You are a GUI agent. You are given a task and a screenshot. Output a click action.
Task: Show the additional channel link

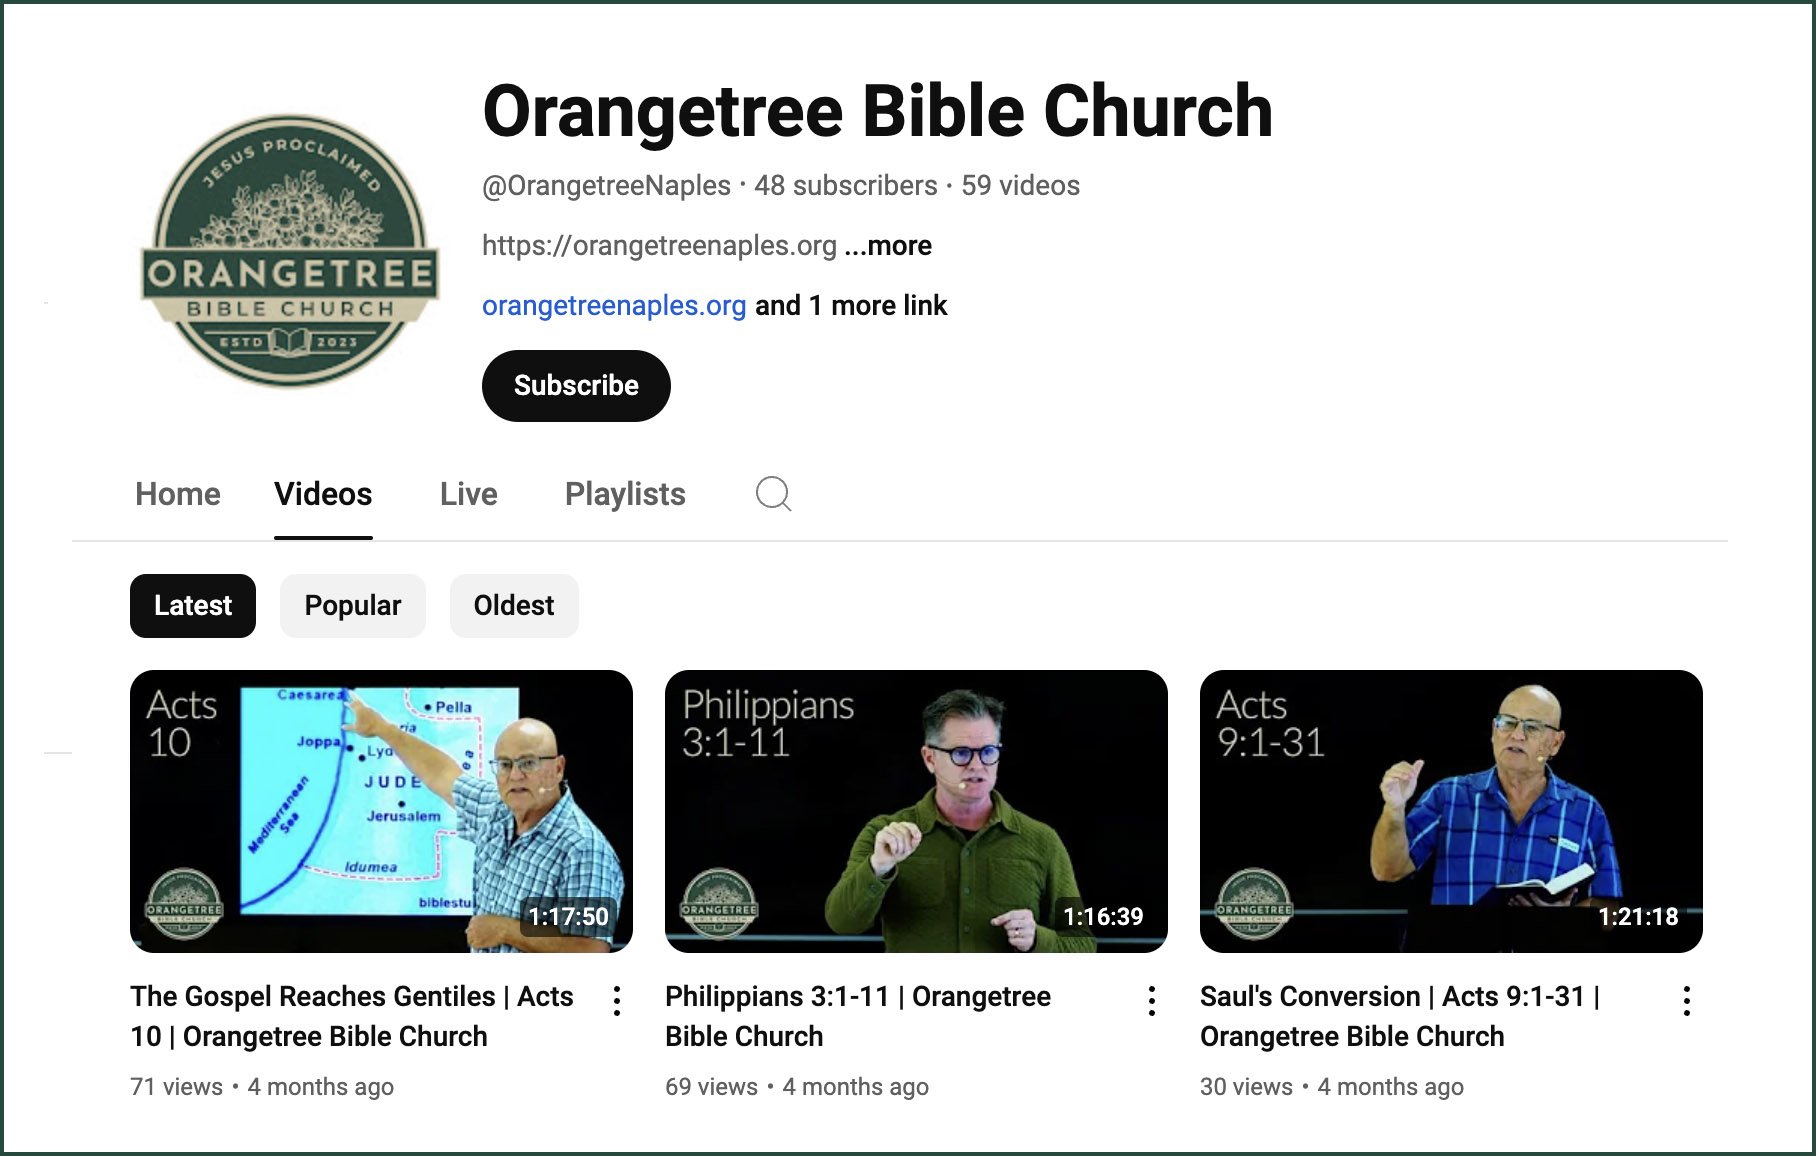(x=851, y=305)
